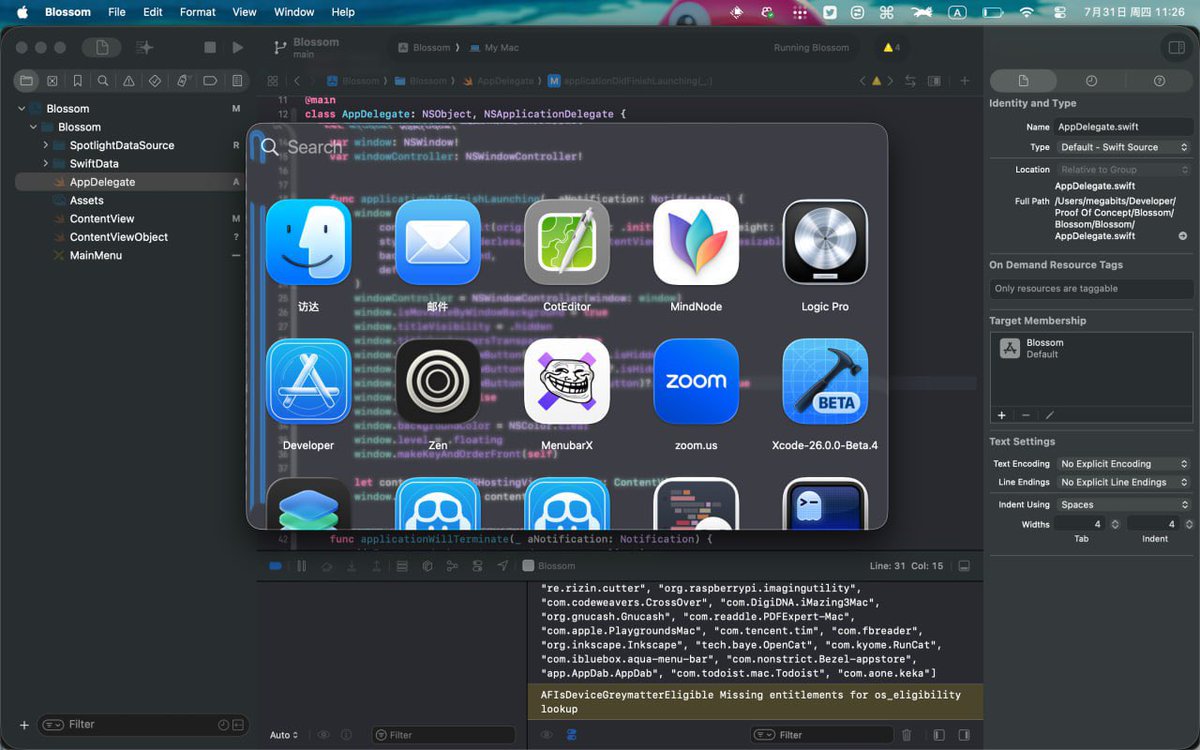Open Finder (访达) in the launcher grid

pos(308,242)
